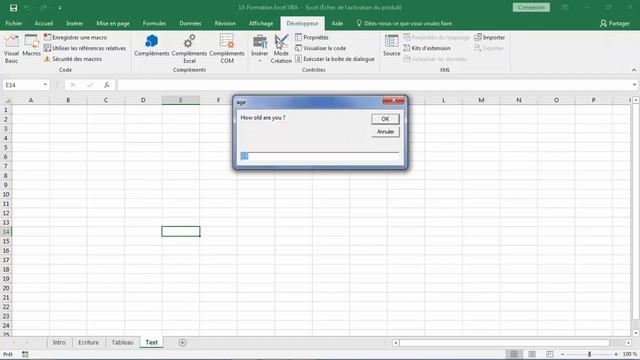
Task: Select all cells with corner button
Action: (6, 100)
